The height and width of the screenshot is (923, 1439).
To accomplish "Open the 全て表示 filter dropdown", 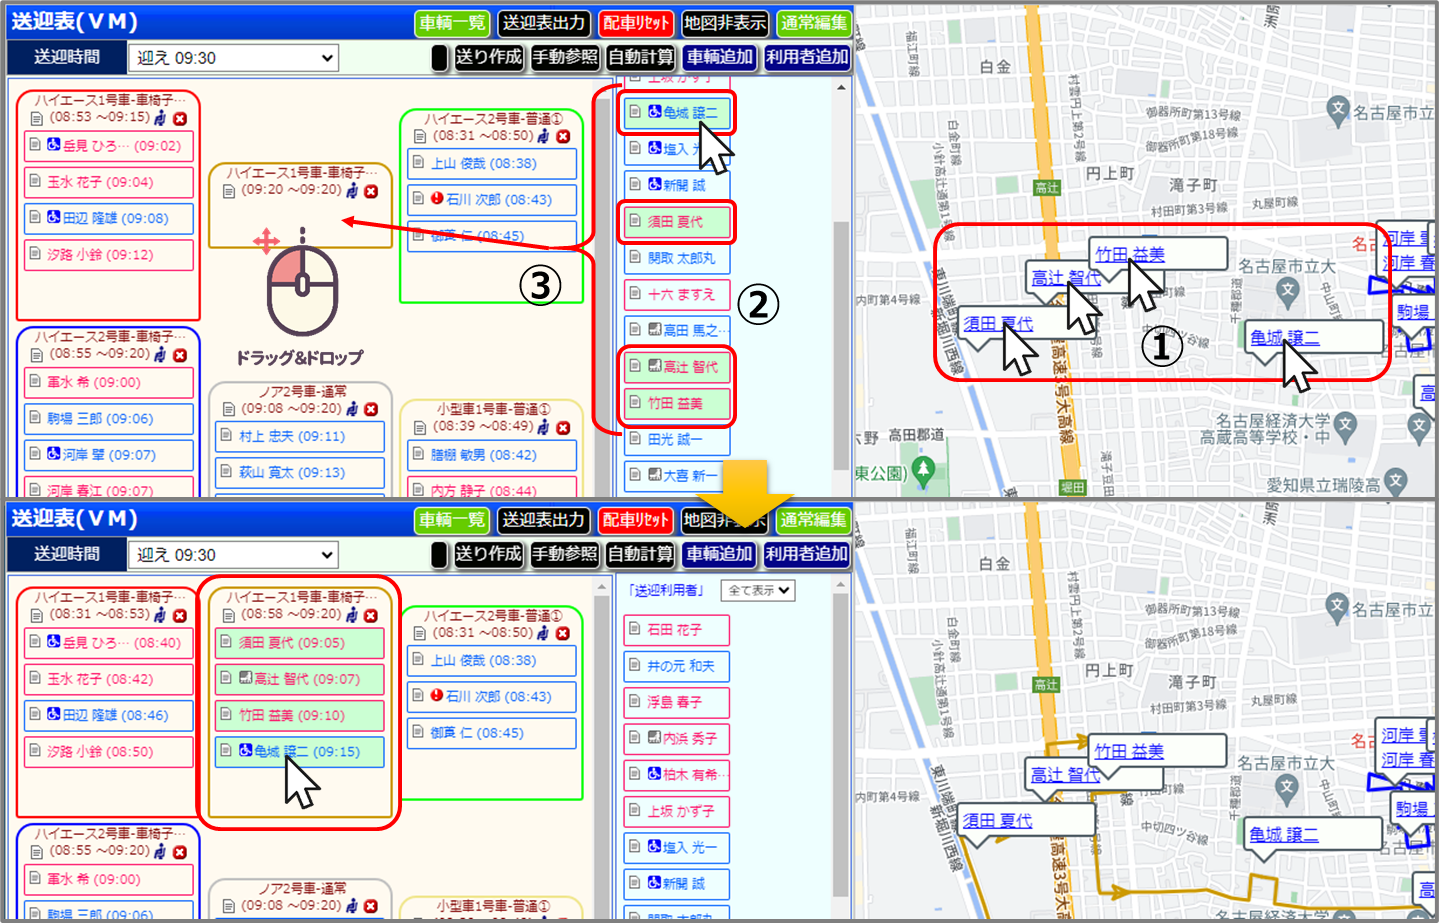I will (x=757, y=590).
